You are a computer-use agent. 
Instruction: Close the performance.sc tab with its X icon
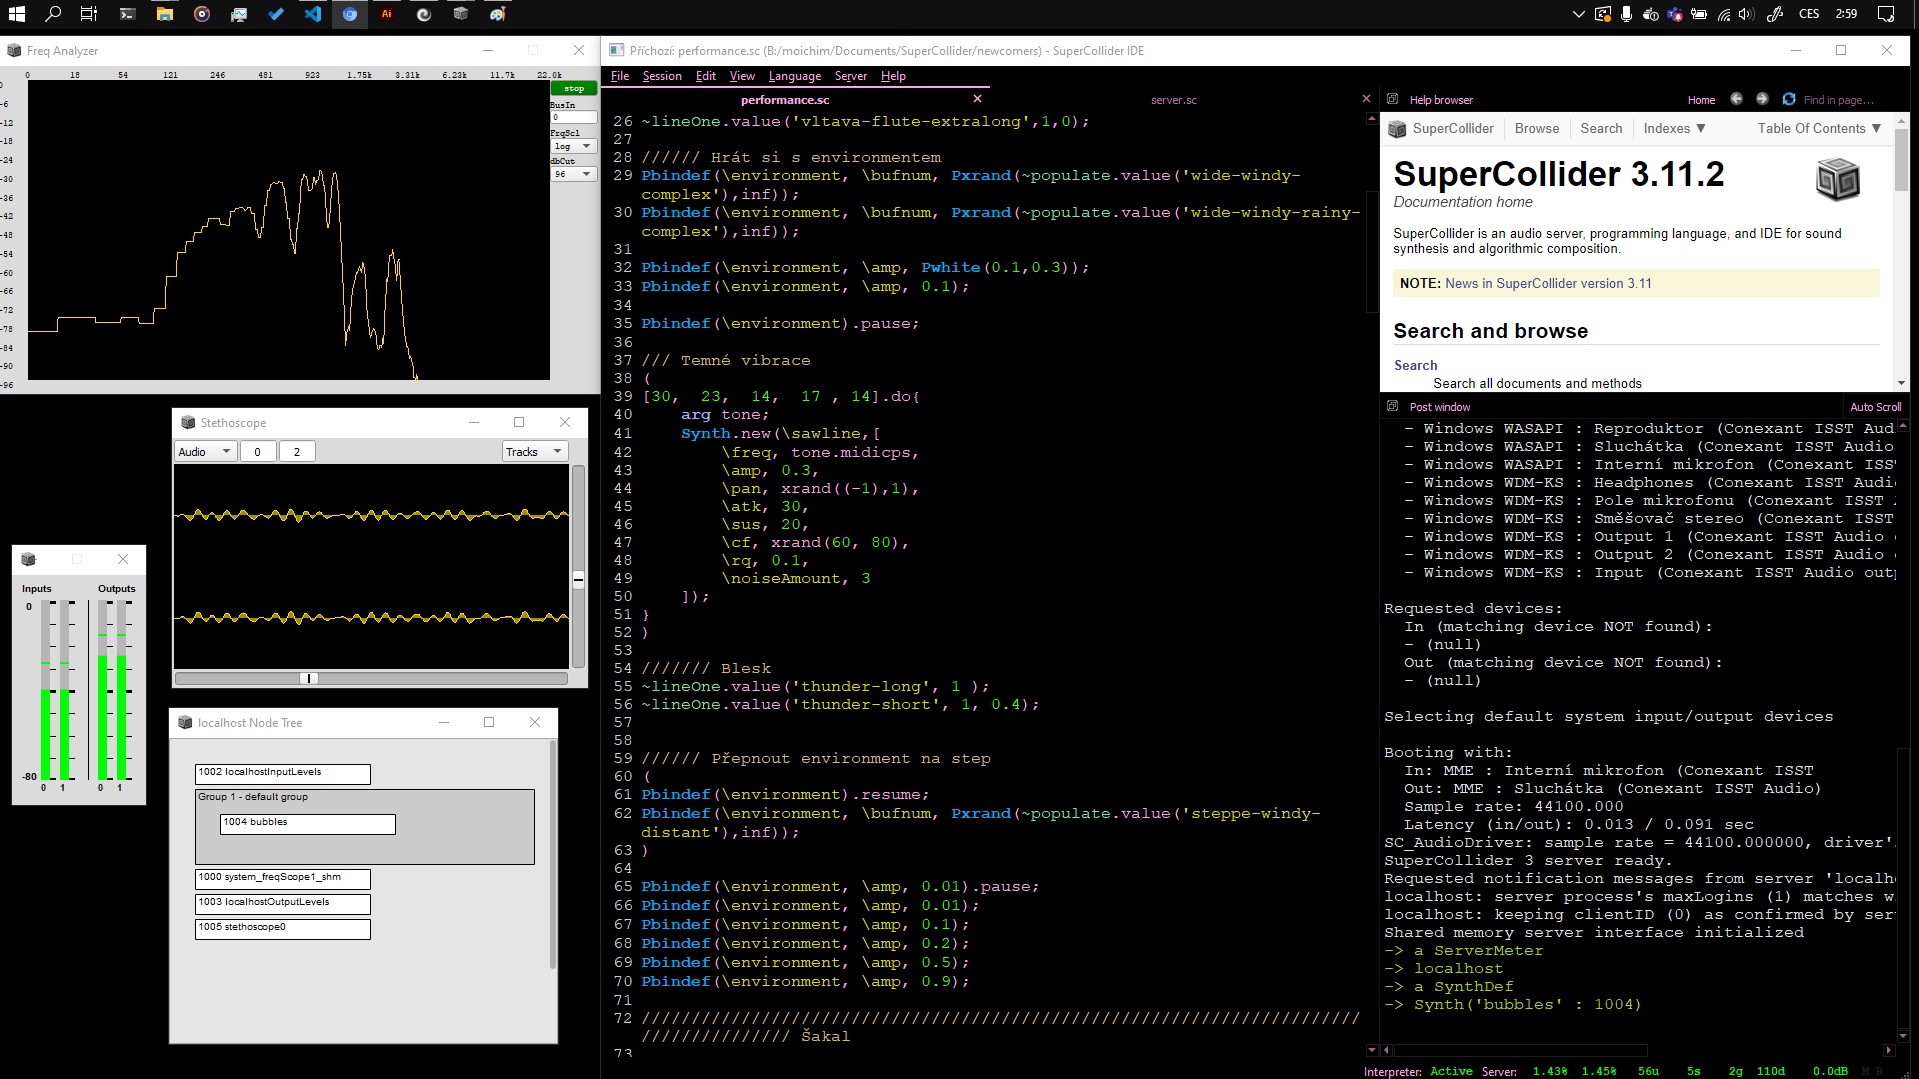tap(977, 99)
